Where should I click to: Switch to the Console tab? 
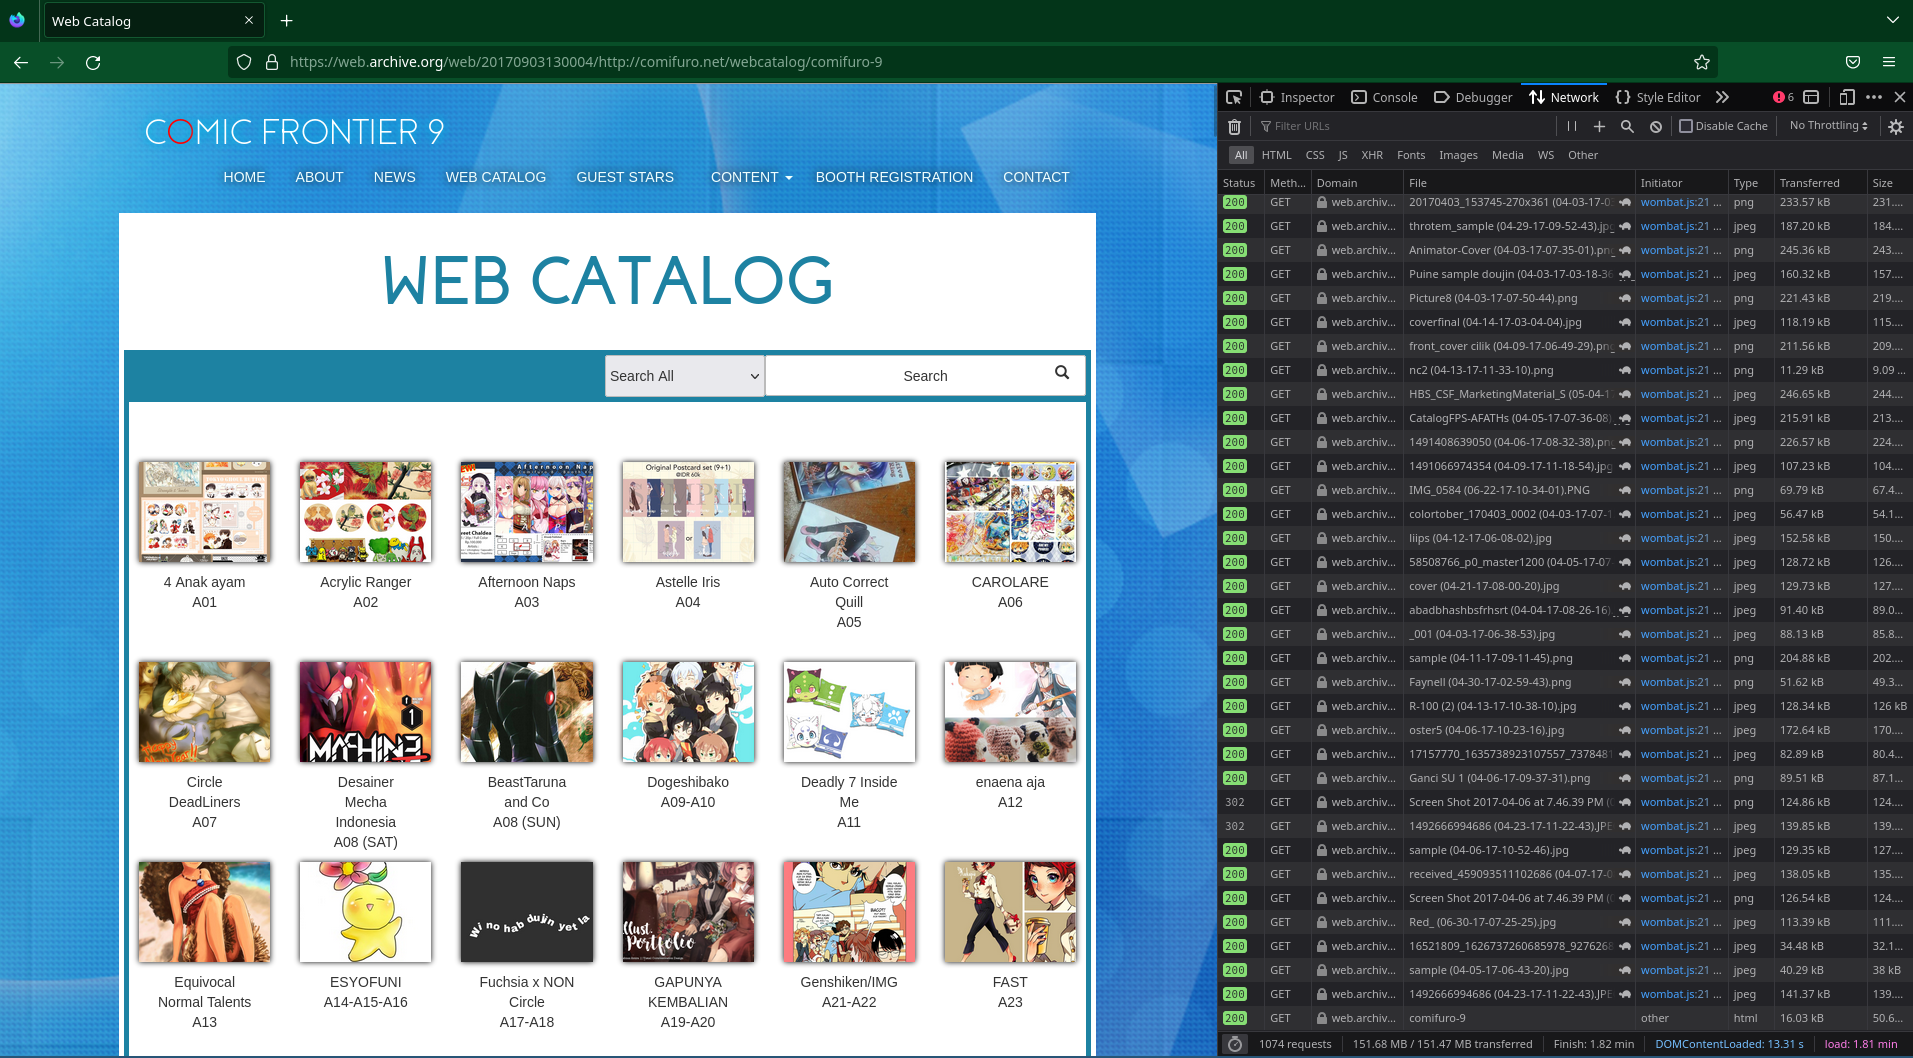pos(1384,97)
